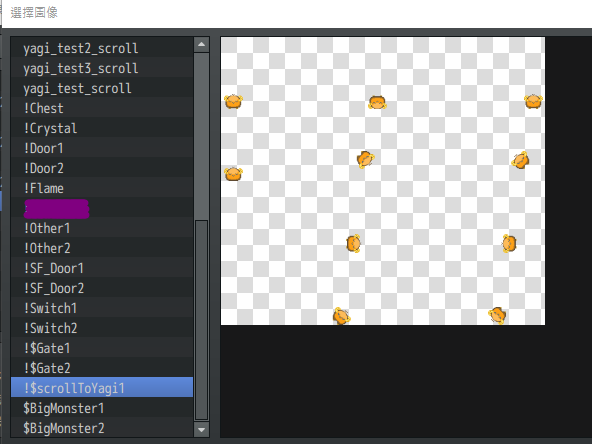The image size is (592, 444).
Task: Select the !Other2 image entry
Action: point(102,248)
